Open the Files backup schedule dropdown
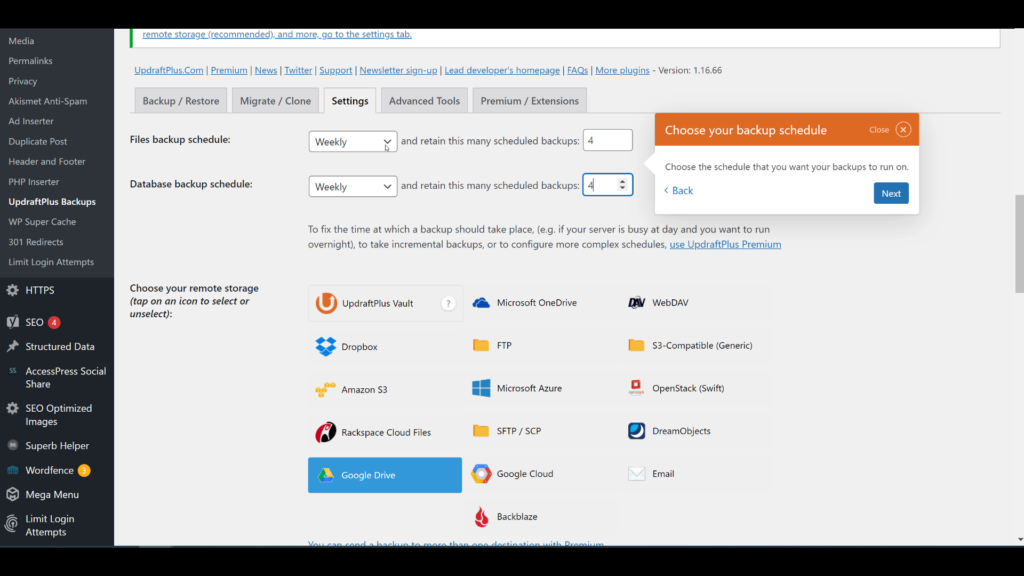Viewport: 1024px width, 576px height. point(352,142)
